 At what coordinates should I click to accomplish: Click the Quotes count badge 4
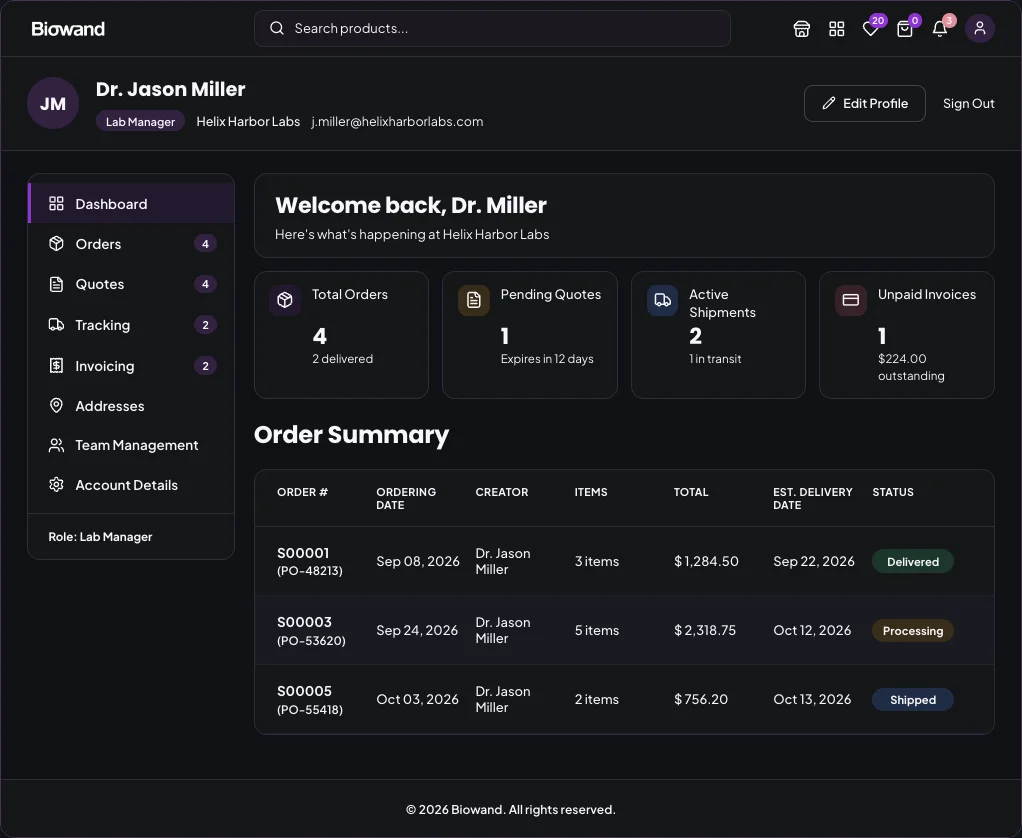205,284
